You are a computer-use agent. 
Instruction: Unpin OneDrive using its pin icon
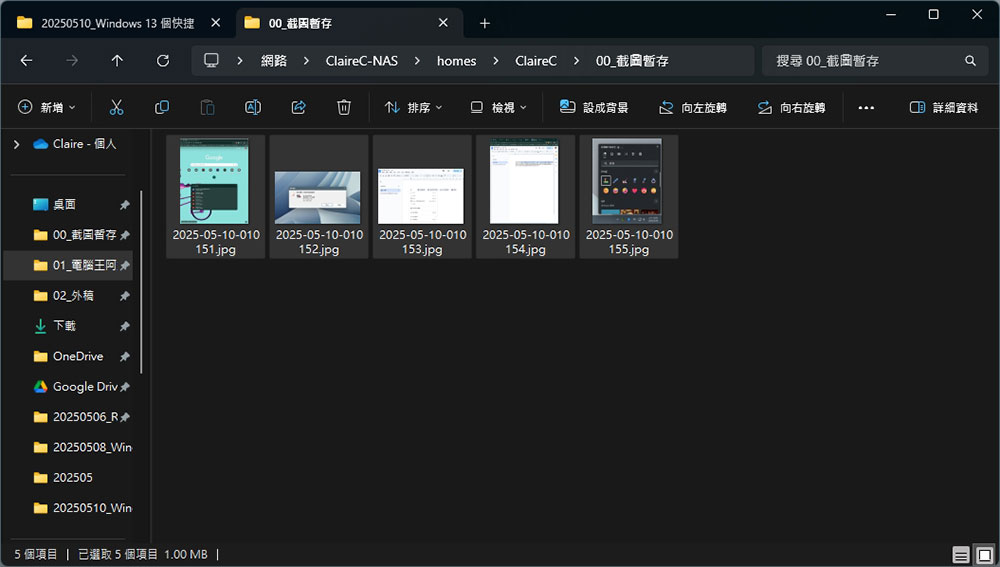(x=124, y=357)
